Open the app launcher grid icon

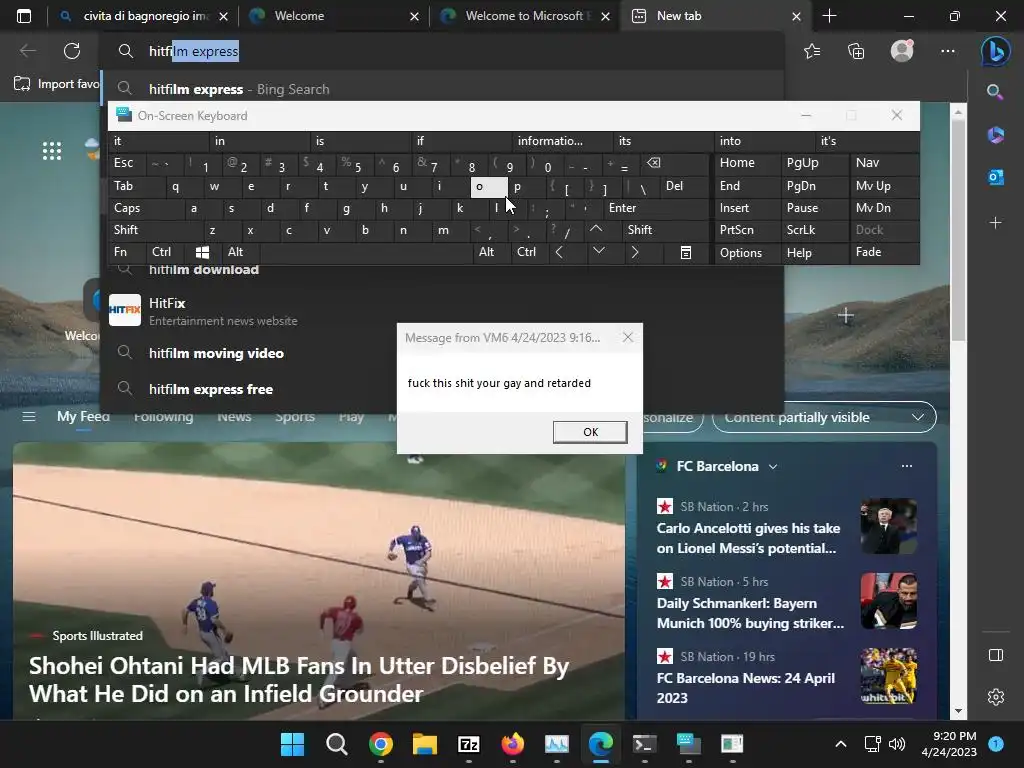[52, 151]
